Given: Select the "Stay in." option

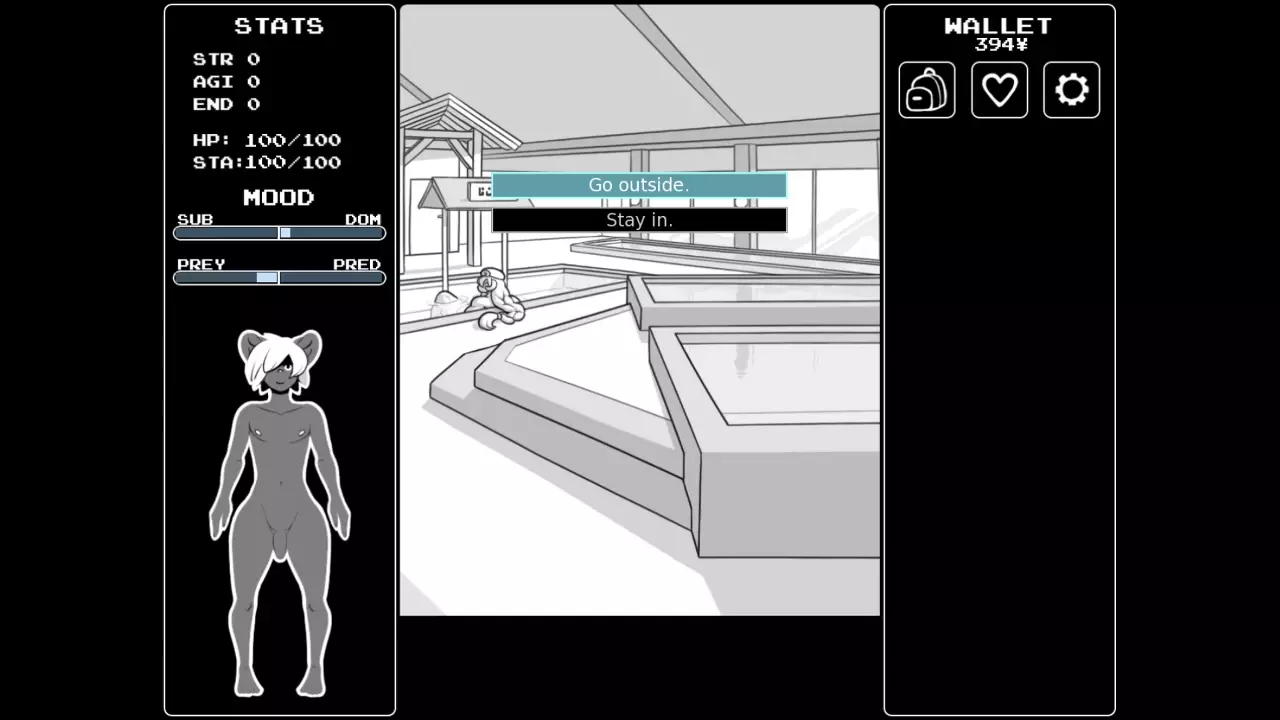Looking at the screenshot, I should pos(639,220).
